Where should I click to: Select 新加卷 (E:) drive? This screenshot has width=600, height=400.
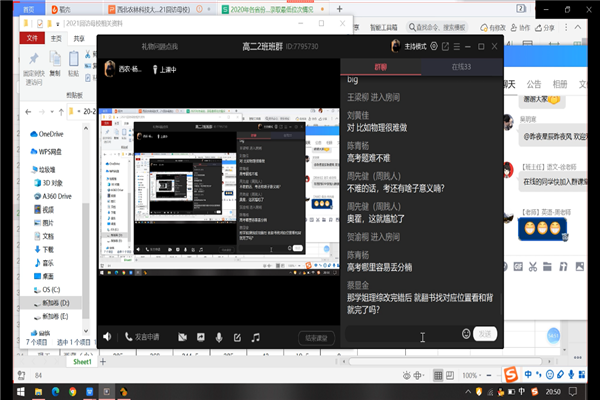tap(51, 316)
